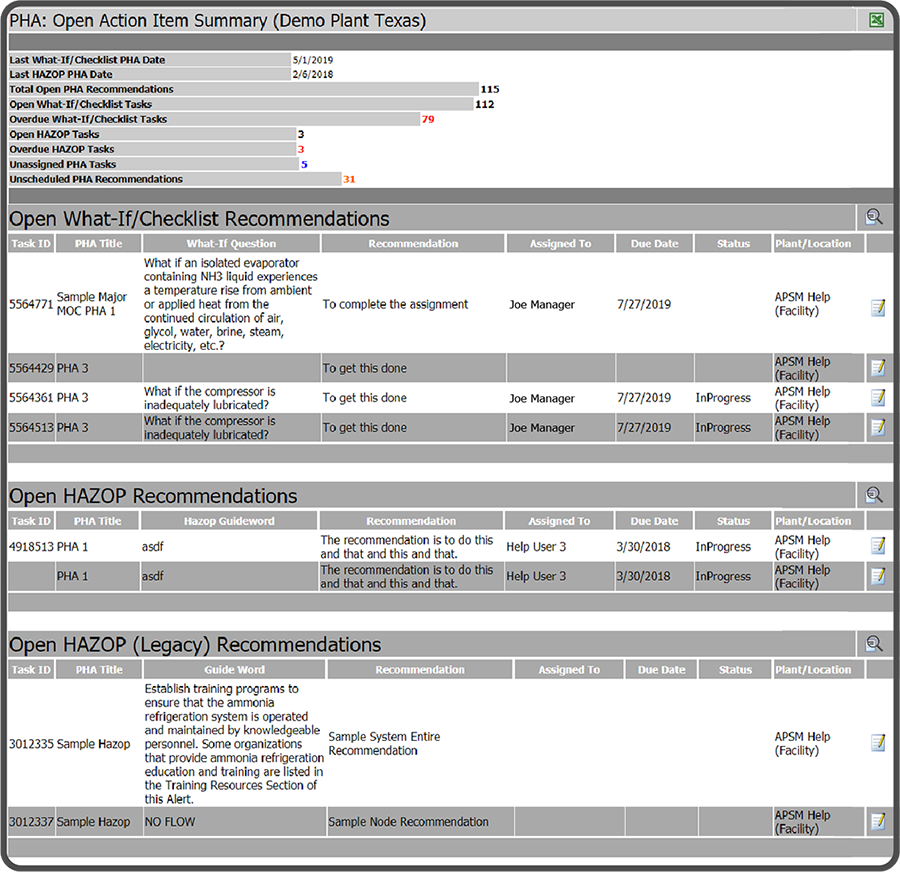The height and width of the screenshot is (872, 900).
Task: Sort What-If table by Due Date header
Action: pyautogui.click(x=654, y=244)
